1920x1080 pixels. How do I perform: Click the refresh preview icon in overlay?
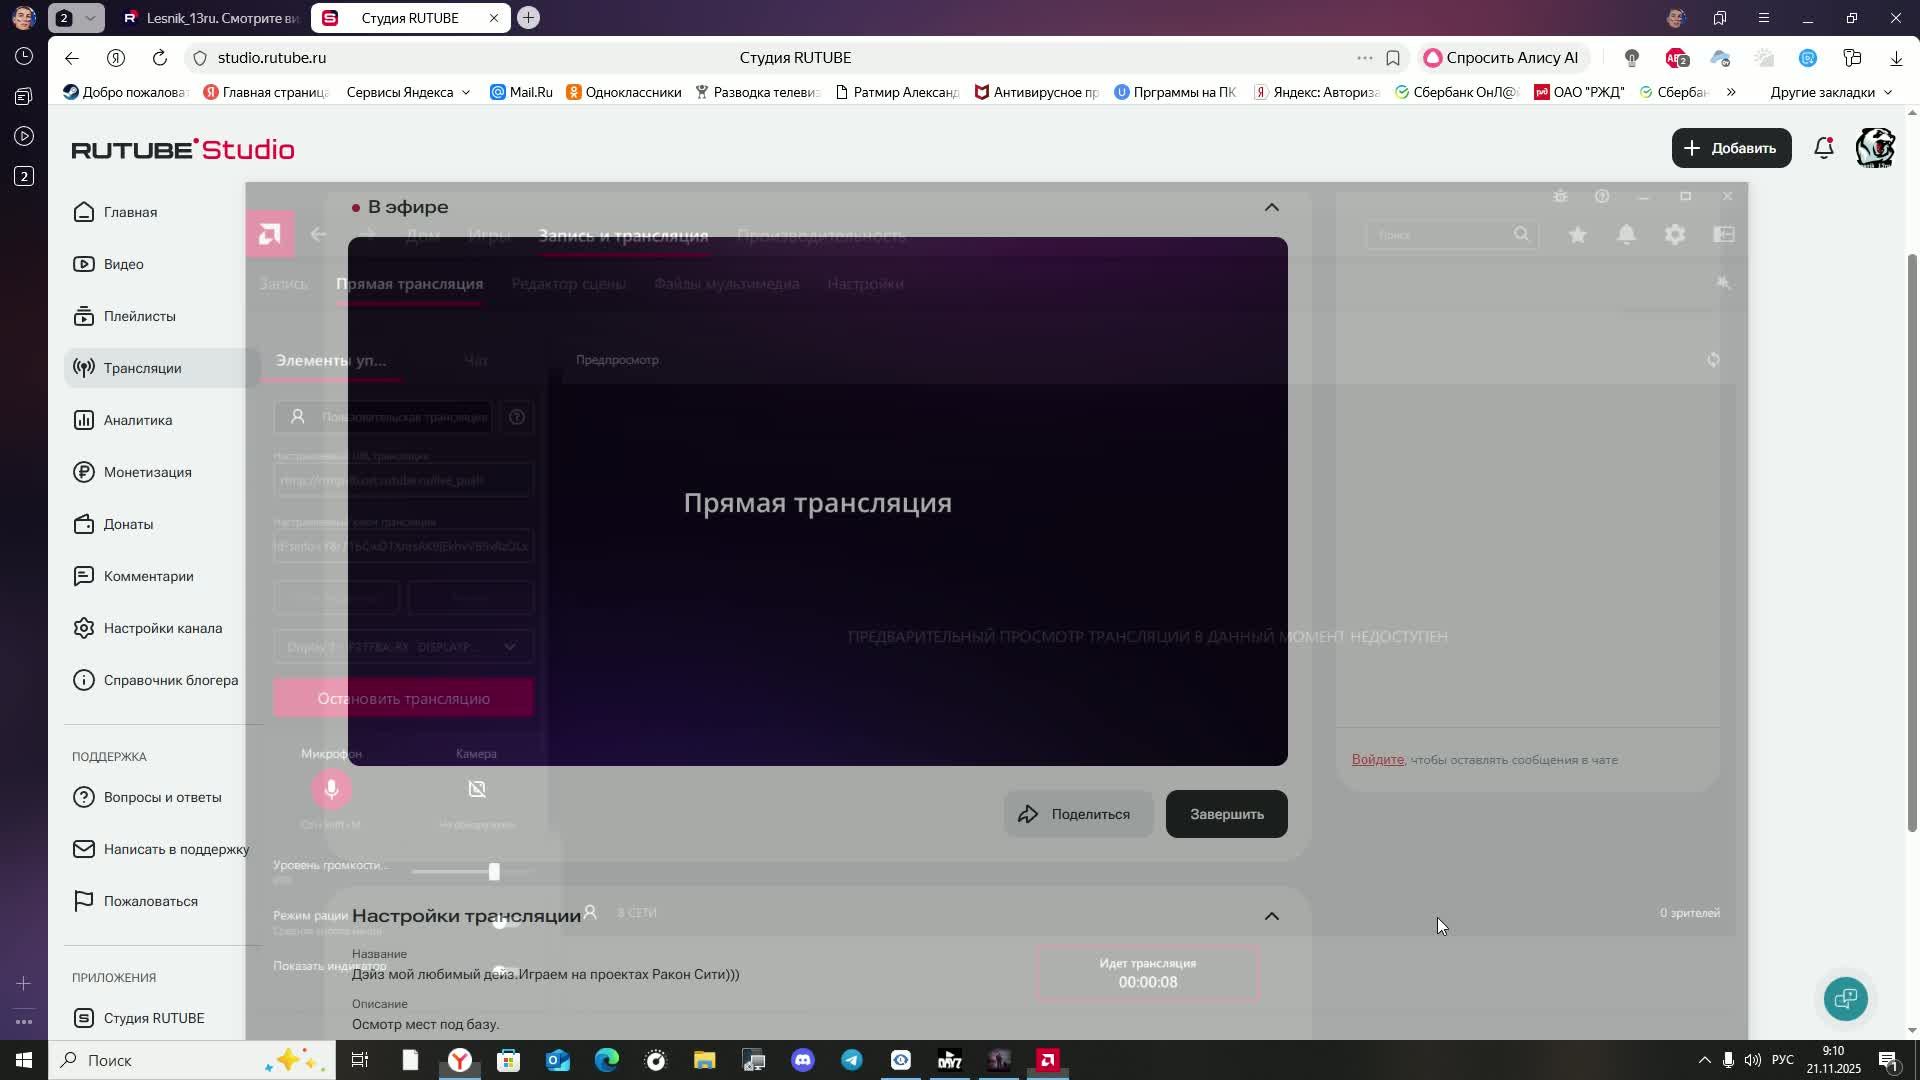(x=1713, y=360)
